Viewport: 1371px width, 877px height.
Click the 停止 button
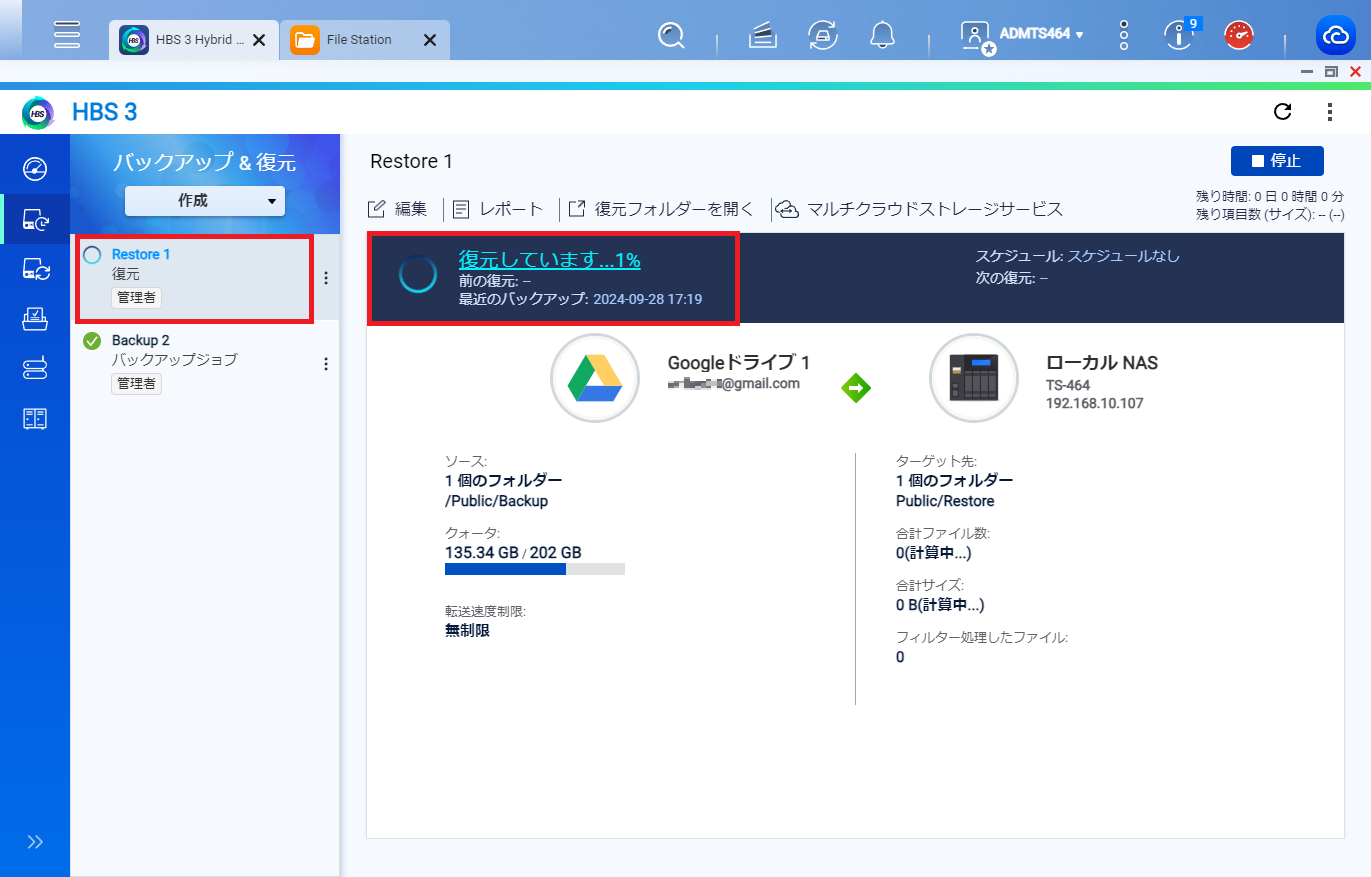coord(1277,161)
